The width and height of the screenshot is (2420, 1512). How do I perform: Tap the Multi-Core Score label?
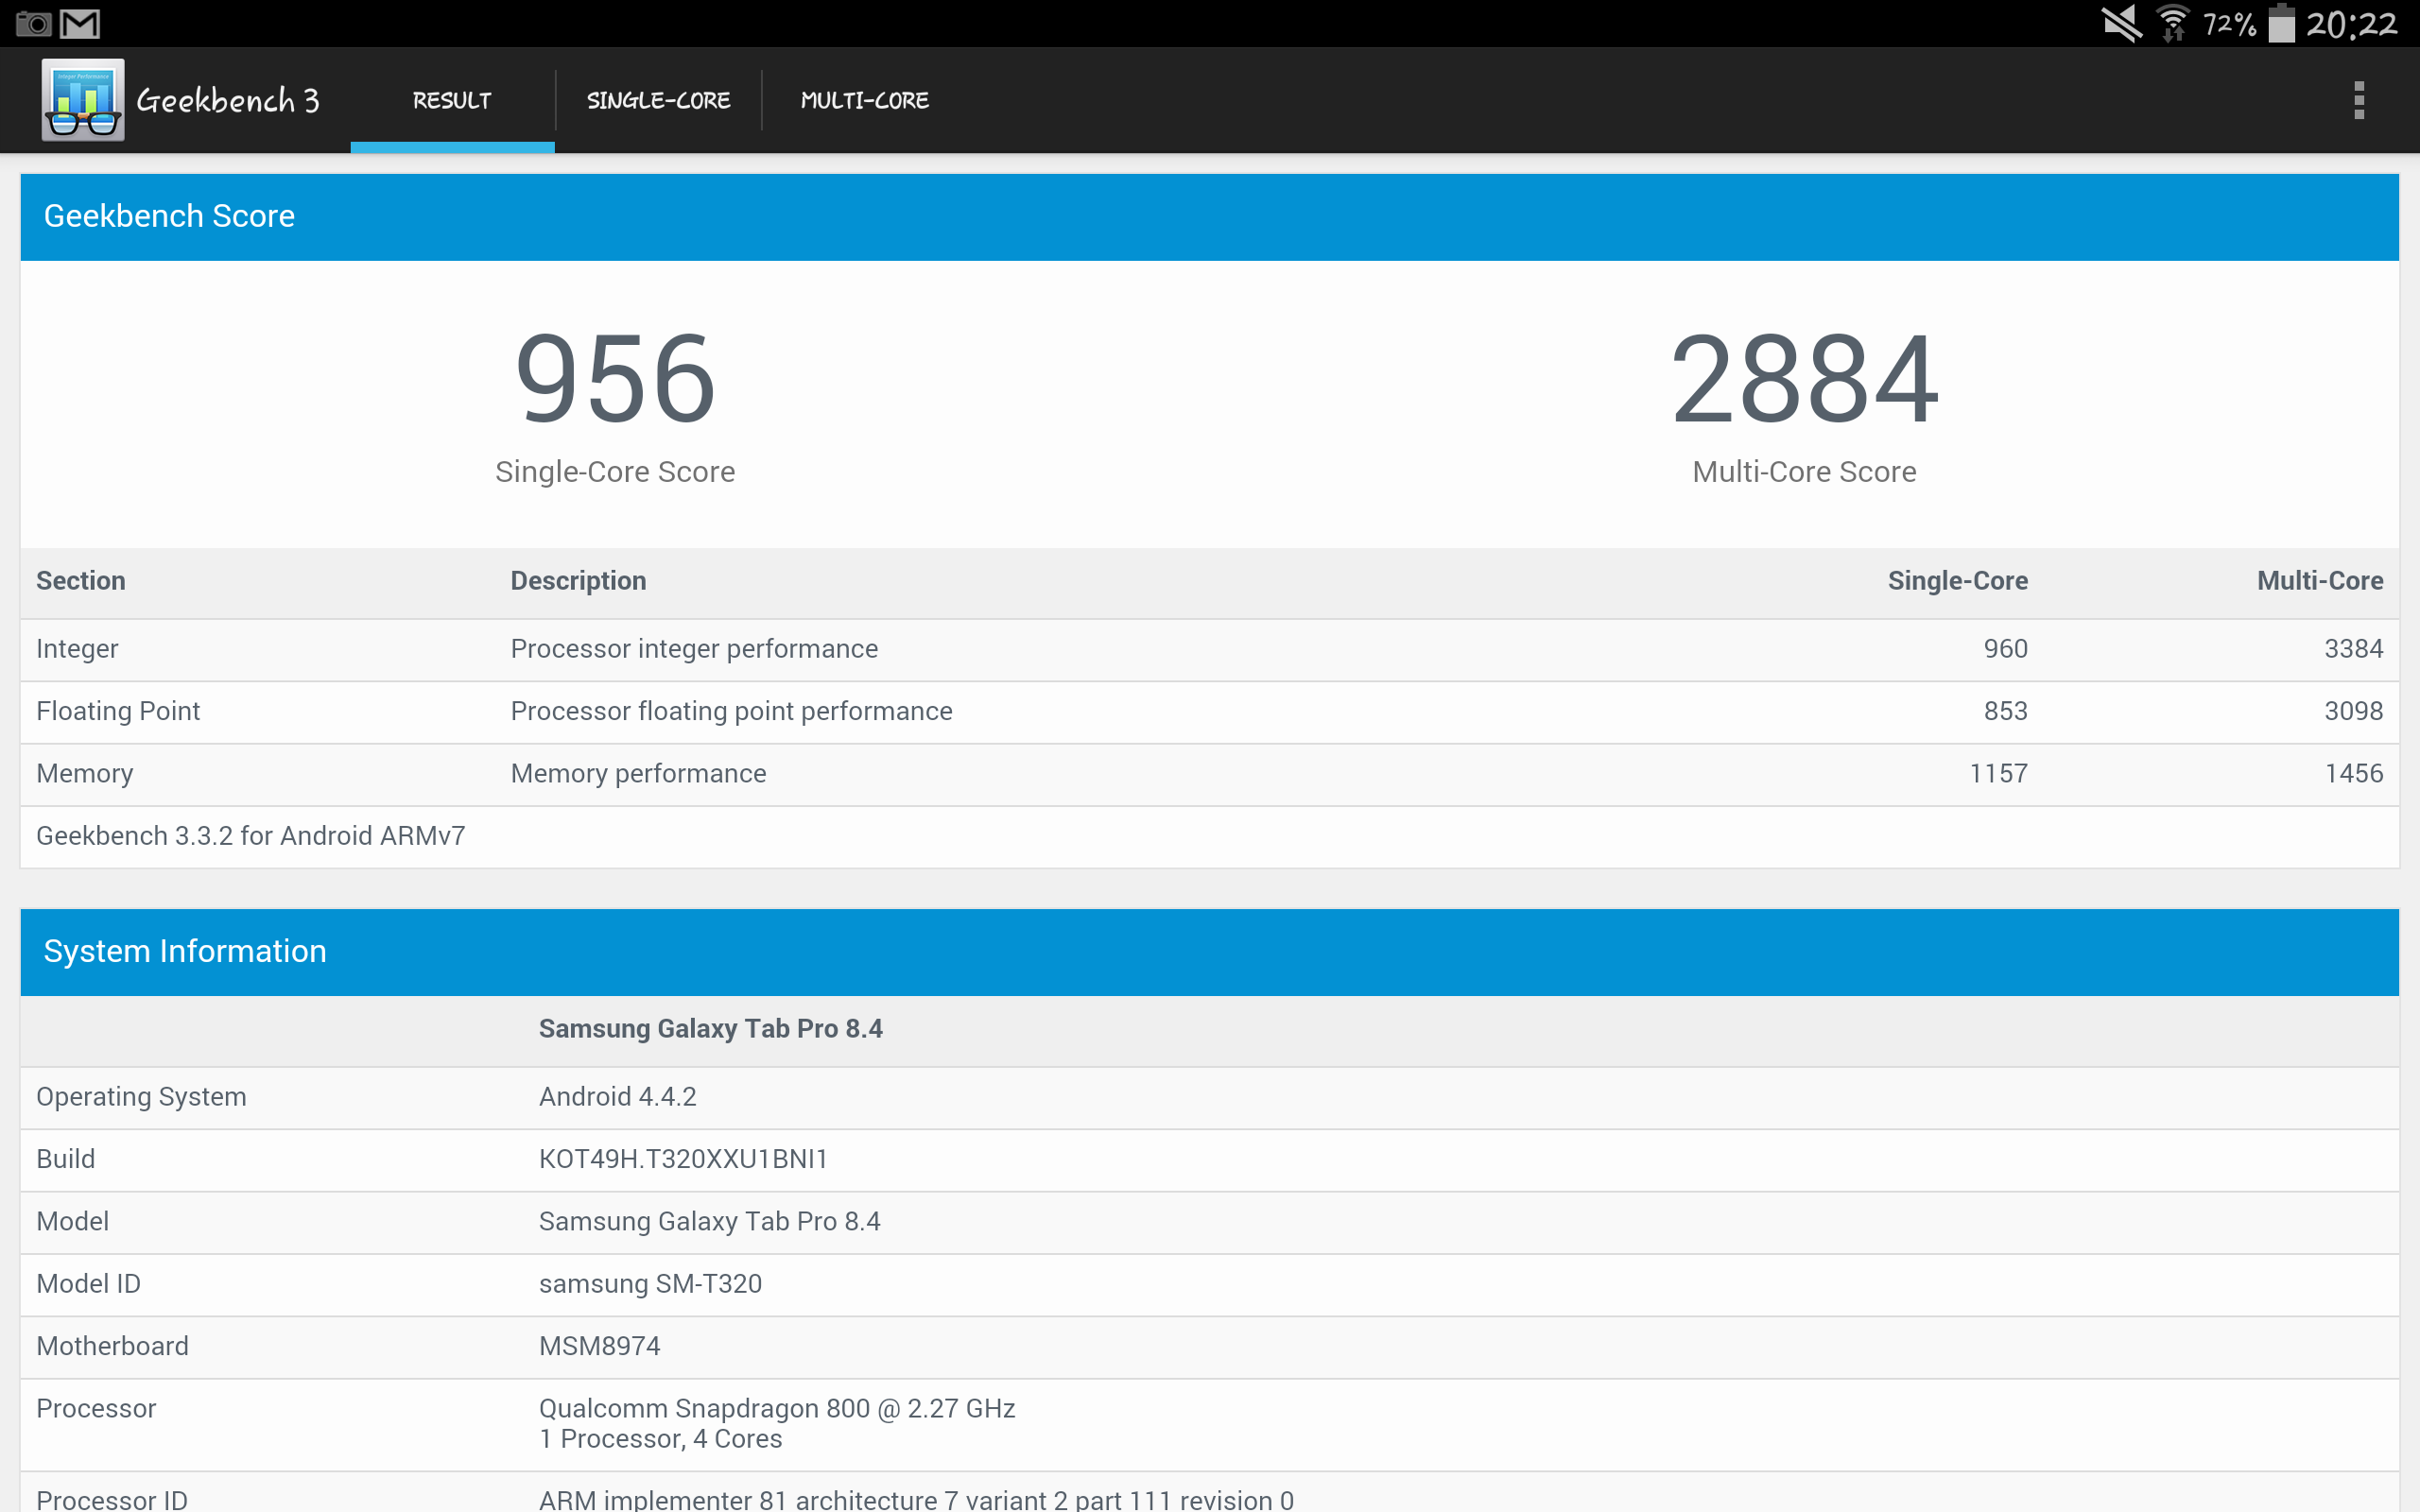click(x=1804, y=472)
